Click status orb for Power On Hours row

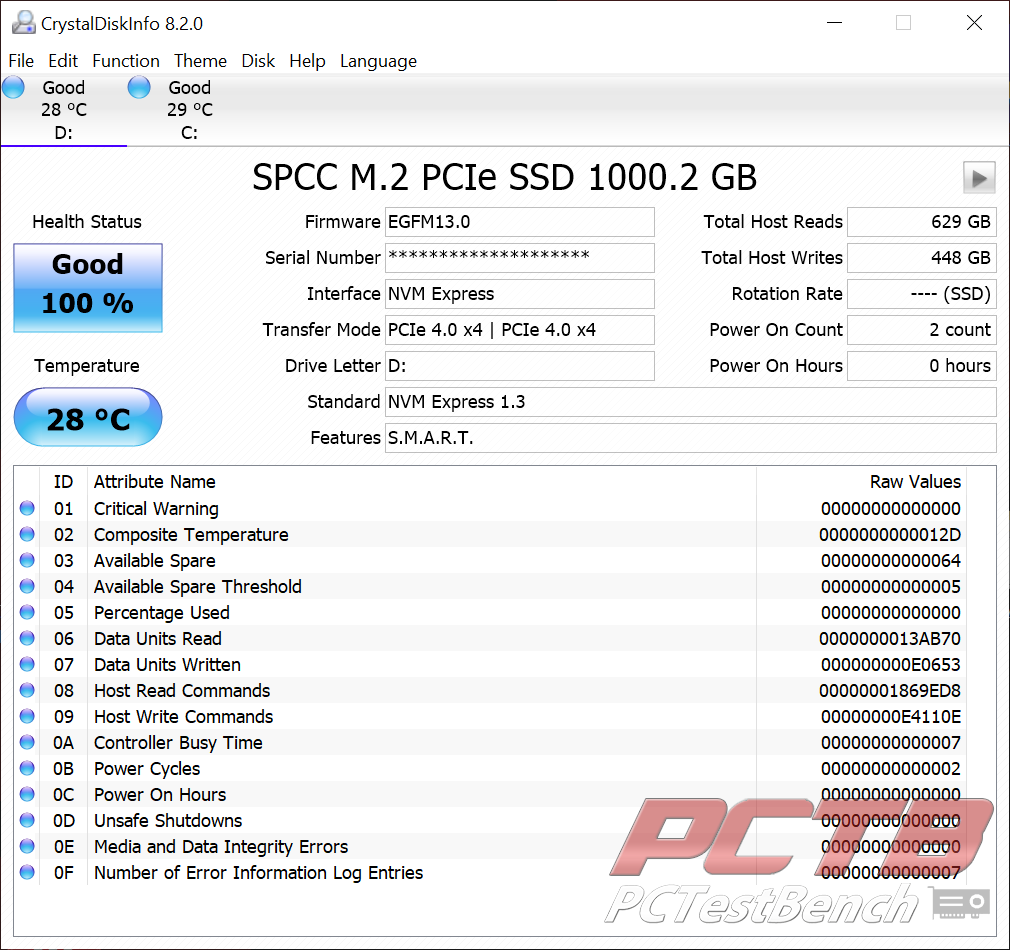coord(27,794)
